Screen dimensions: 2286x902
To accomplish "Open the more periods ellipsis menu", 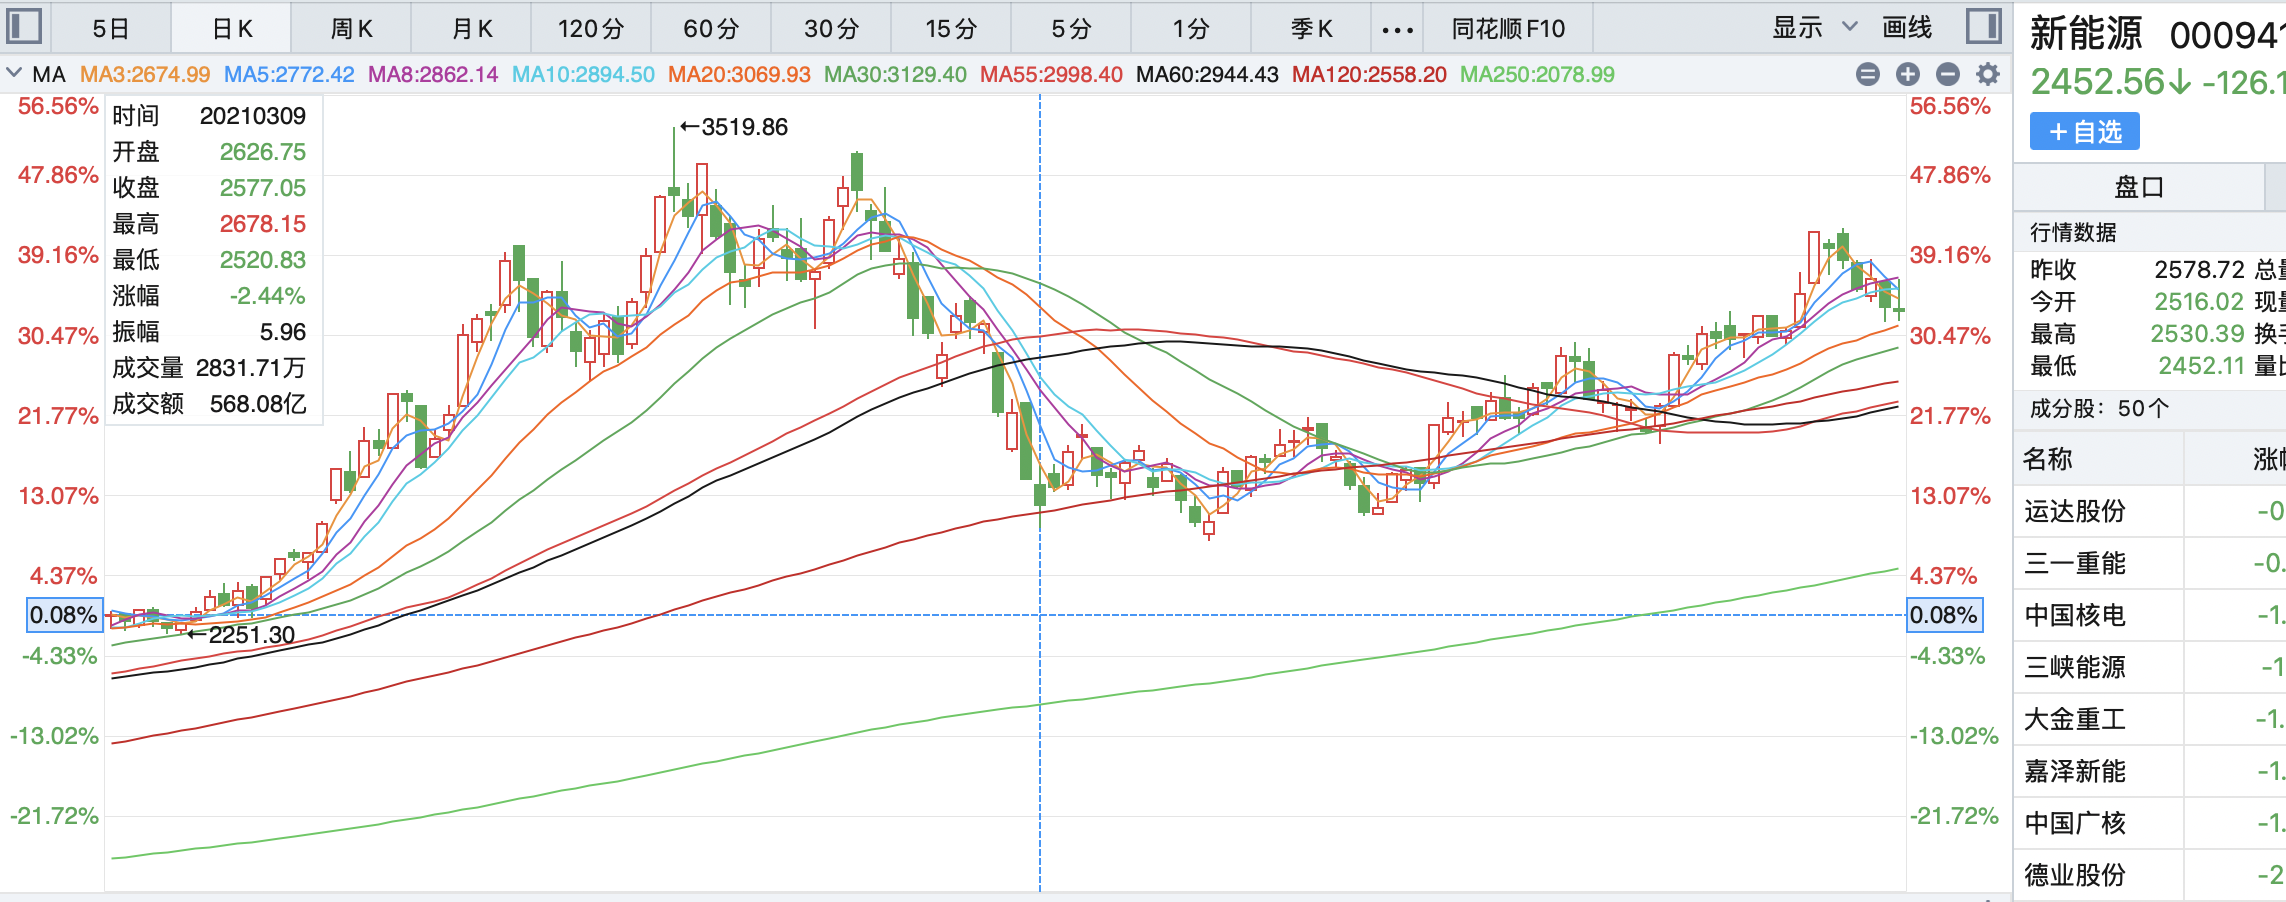I will pos(1397,29).
